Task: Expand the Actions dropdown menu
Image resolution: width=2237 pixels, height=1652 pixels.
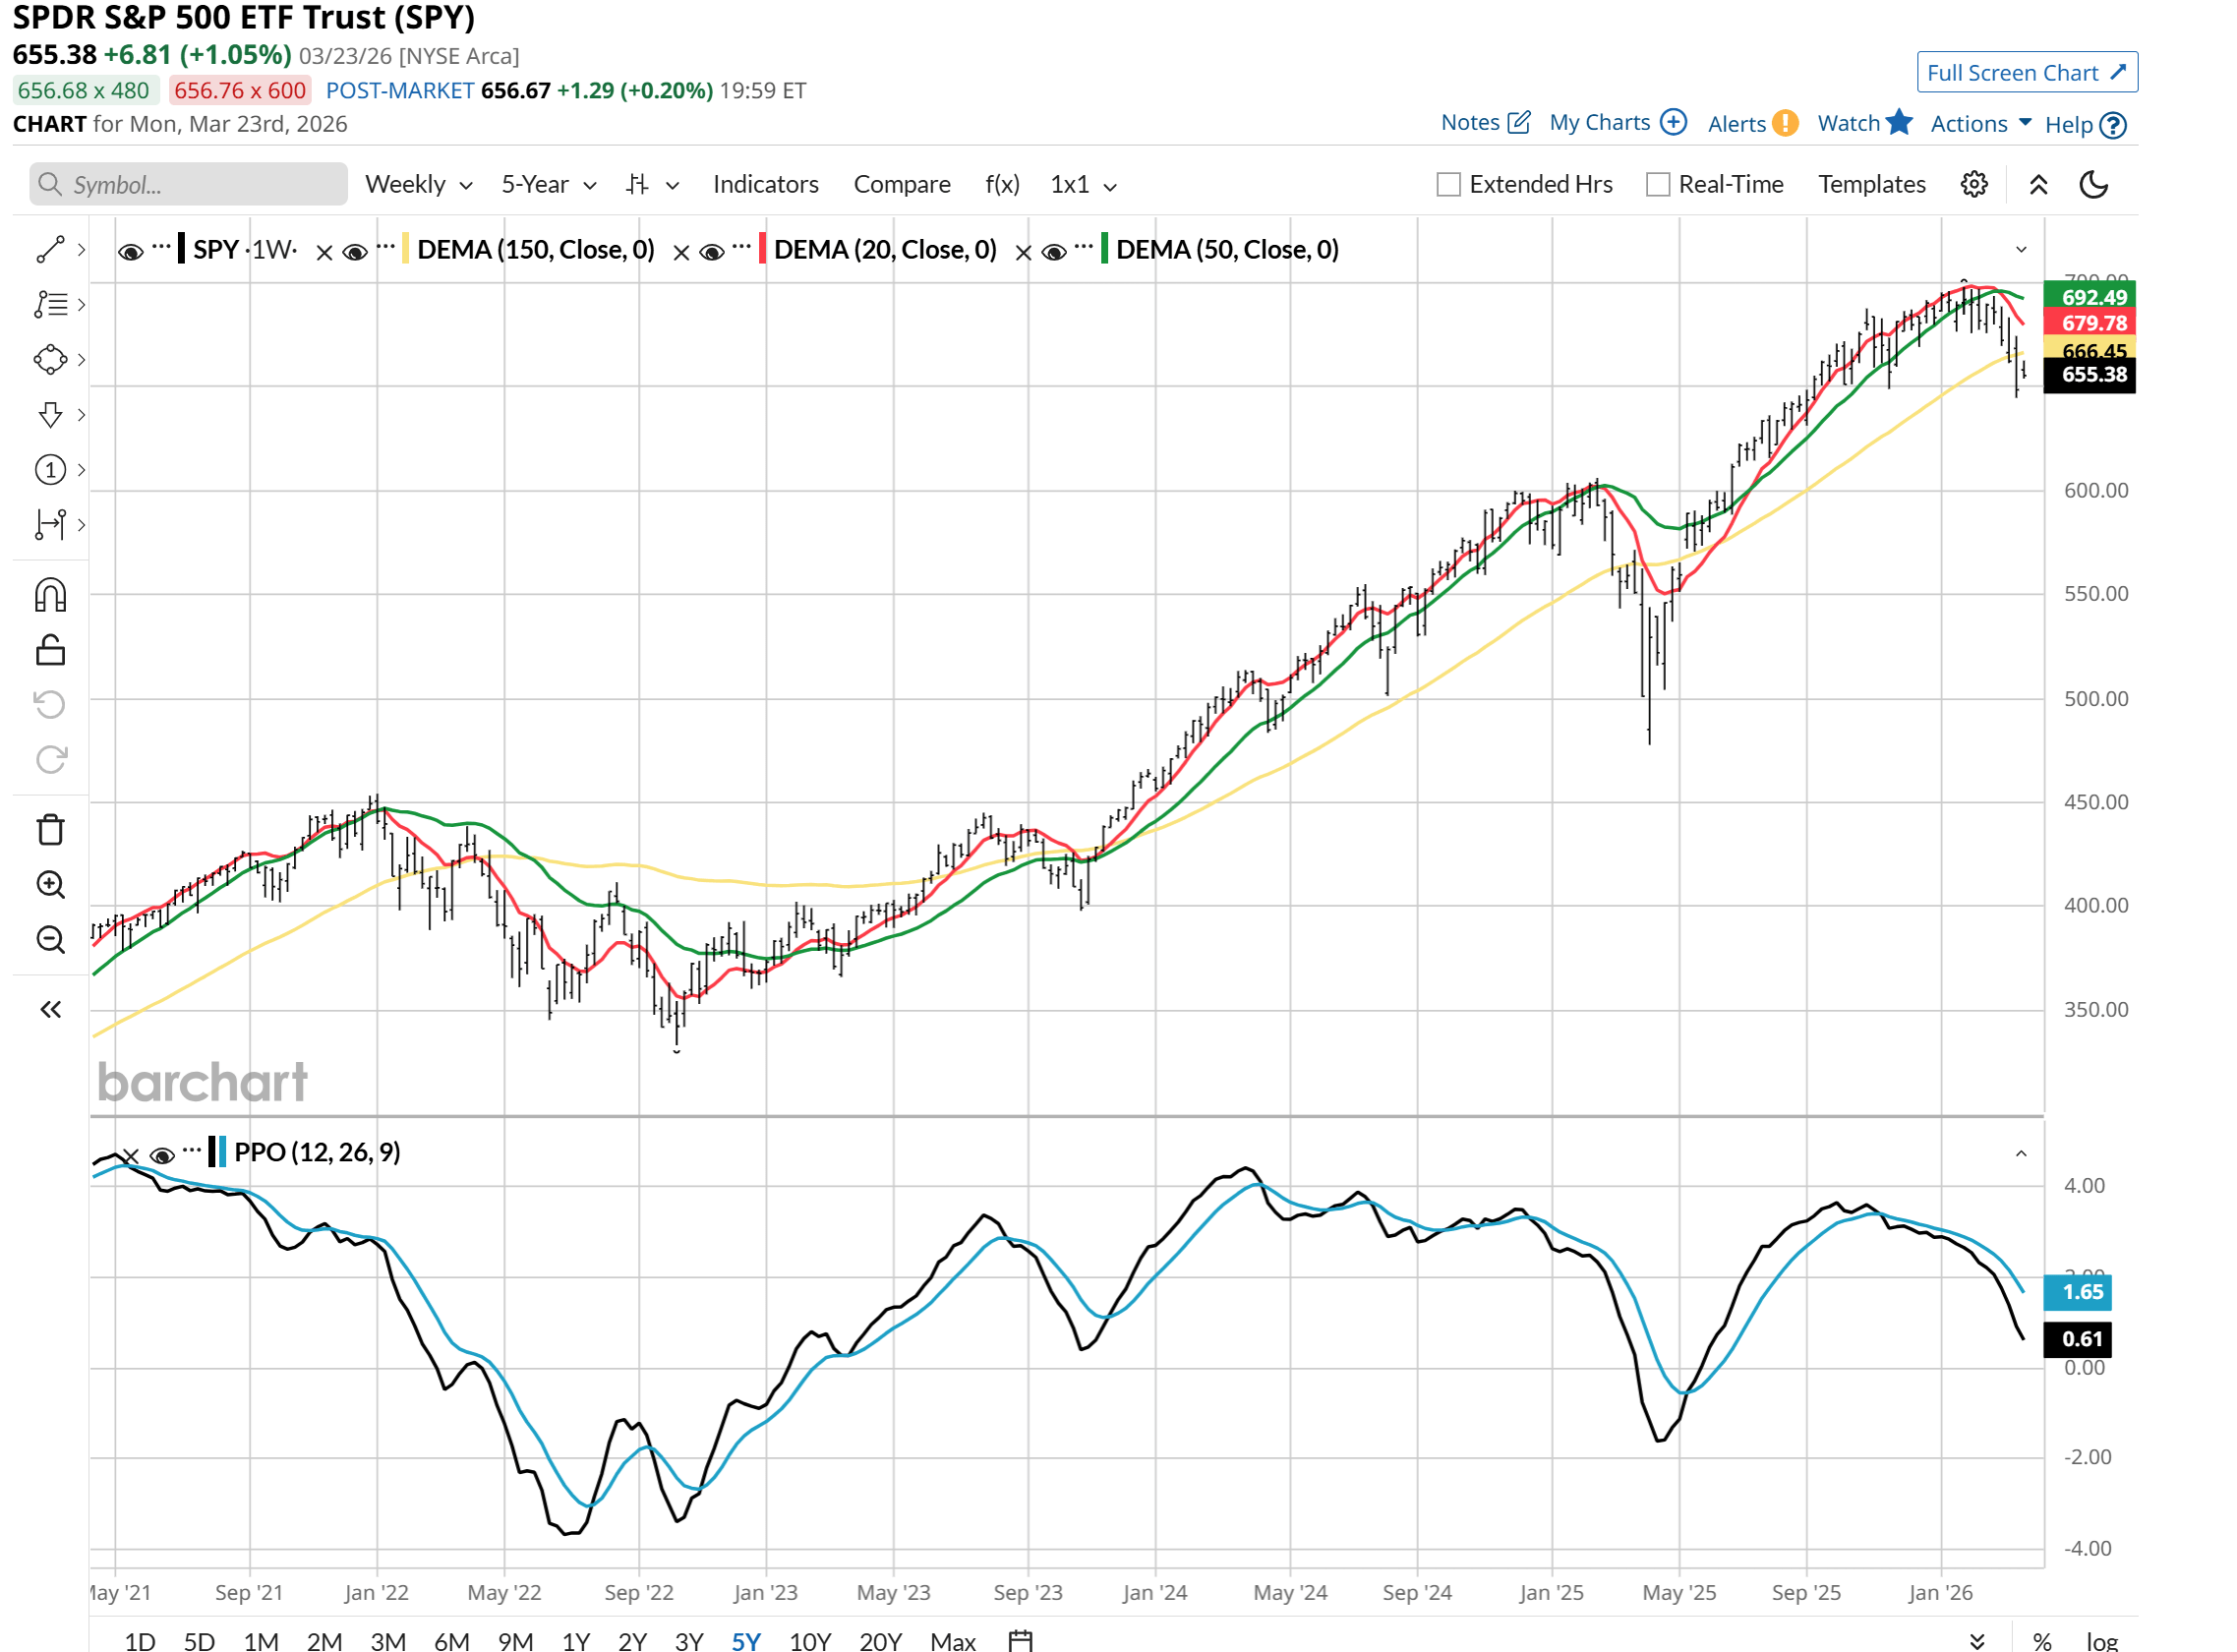Action: (x=1980, y=123)
